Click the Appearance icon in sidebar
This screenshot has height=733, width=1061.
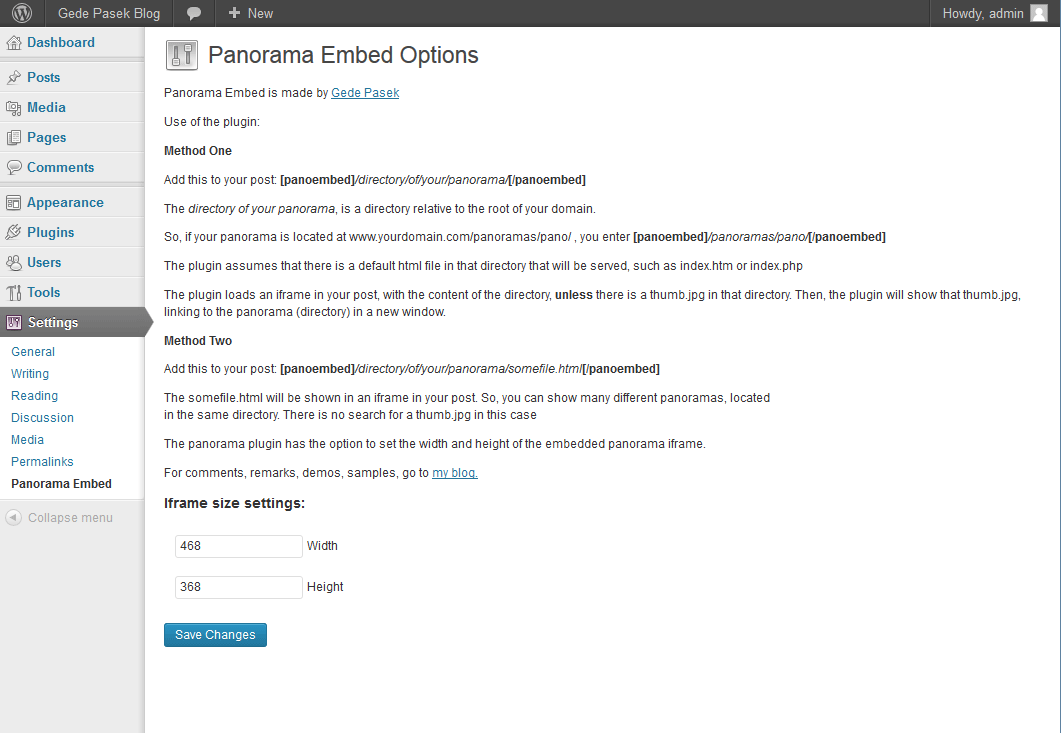[x=14, y=202]
